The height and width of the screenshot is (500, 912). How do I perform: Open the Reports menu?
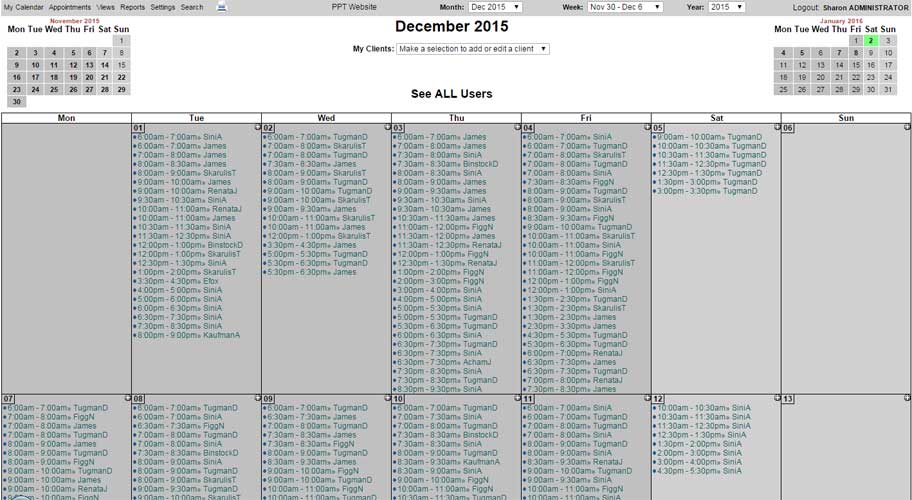pos(133,7)
